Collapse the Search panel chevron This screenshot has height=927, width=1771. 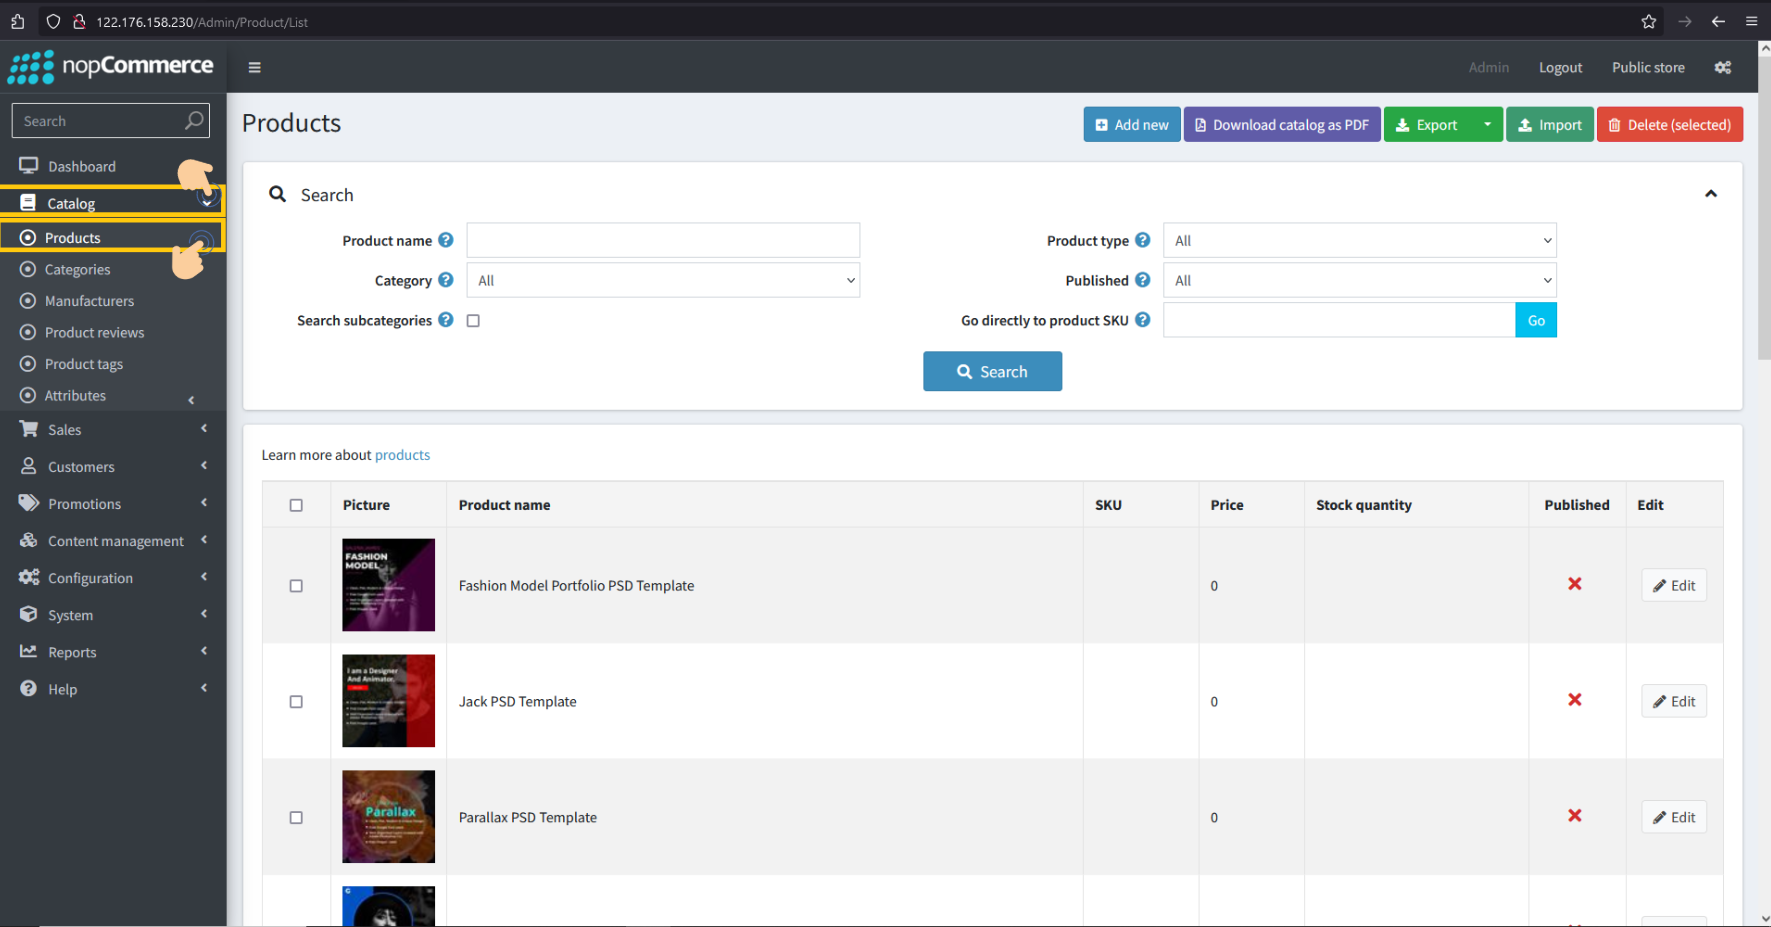point(1711,194)
